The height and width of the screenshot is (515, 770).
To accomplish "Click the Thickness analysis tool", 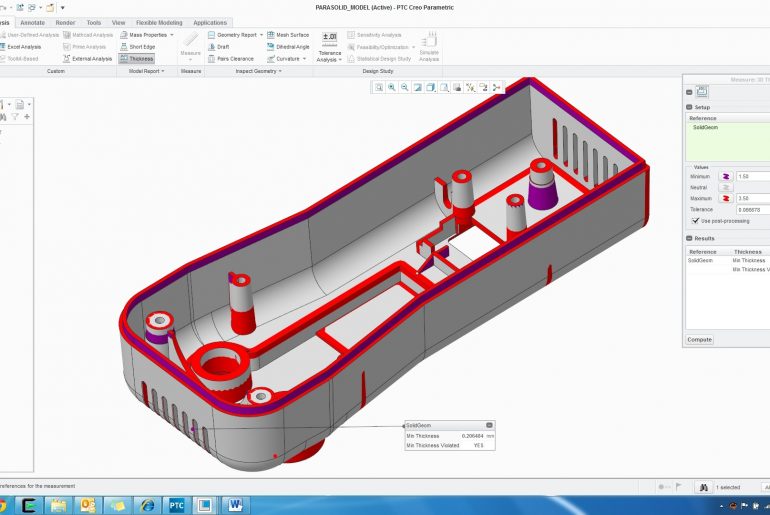I will [x=137, y=58].
